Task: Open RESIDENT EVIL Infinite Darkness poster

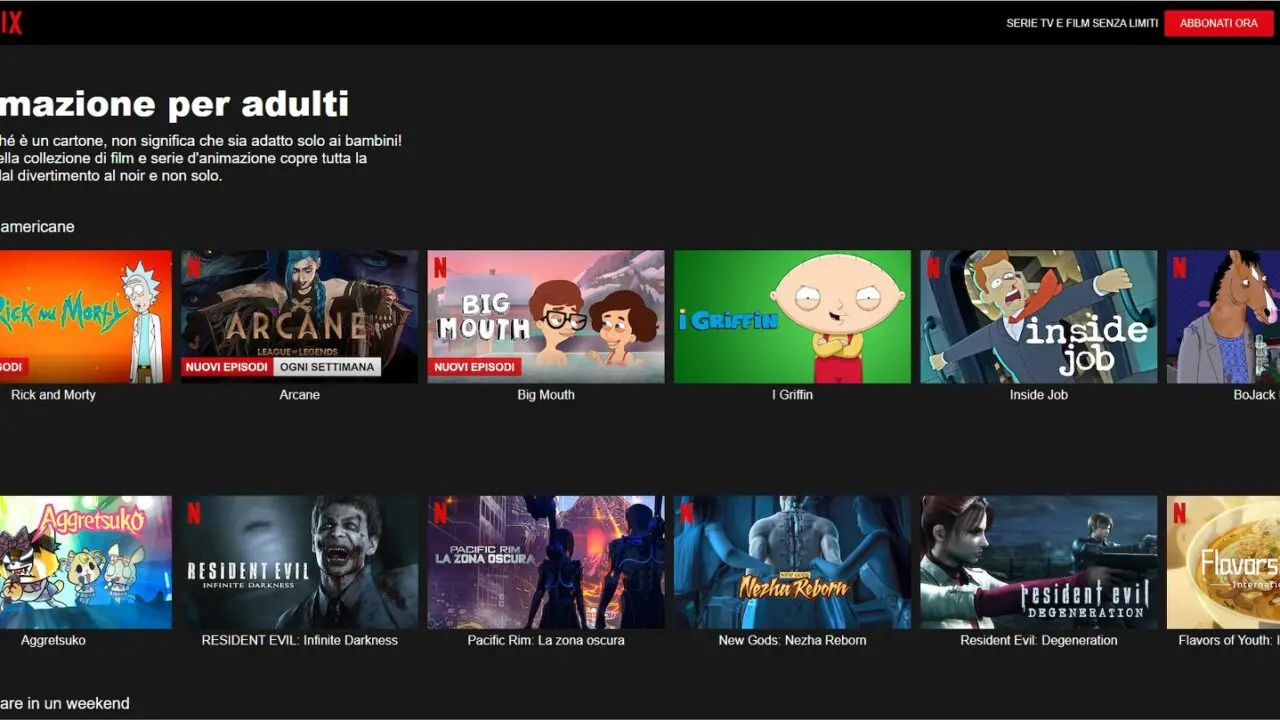Action: 299,562
